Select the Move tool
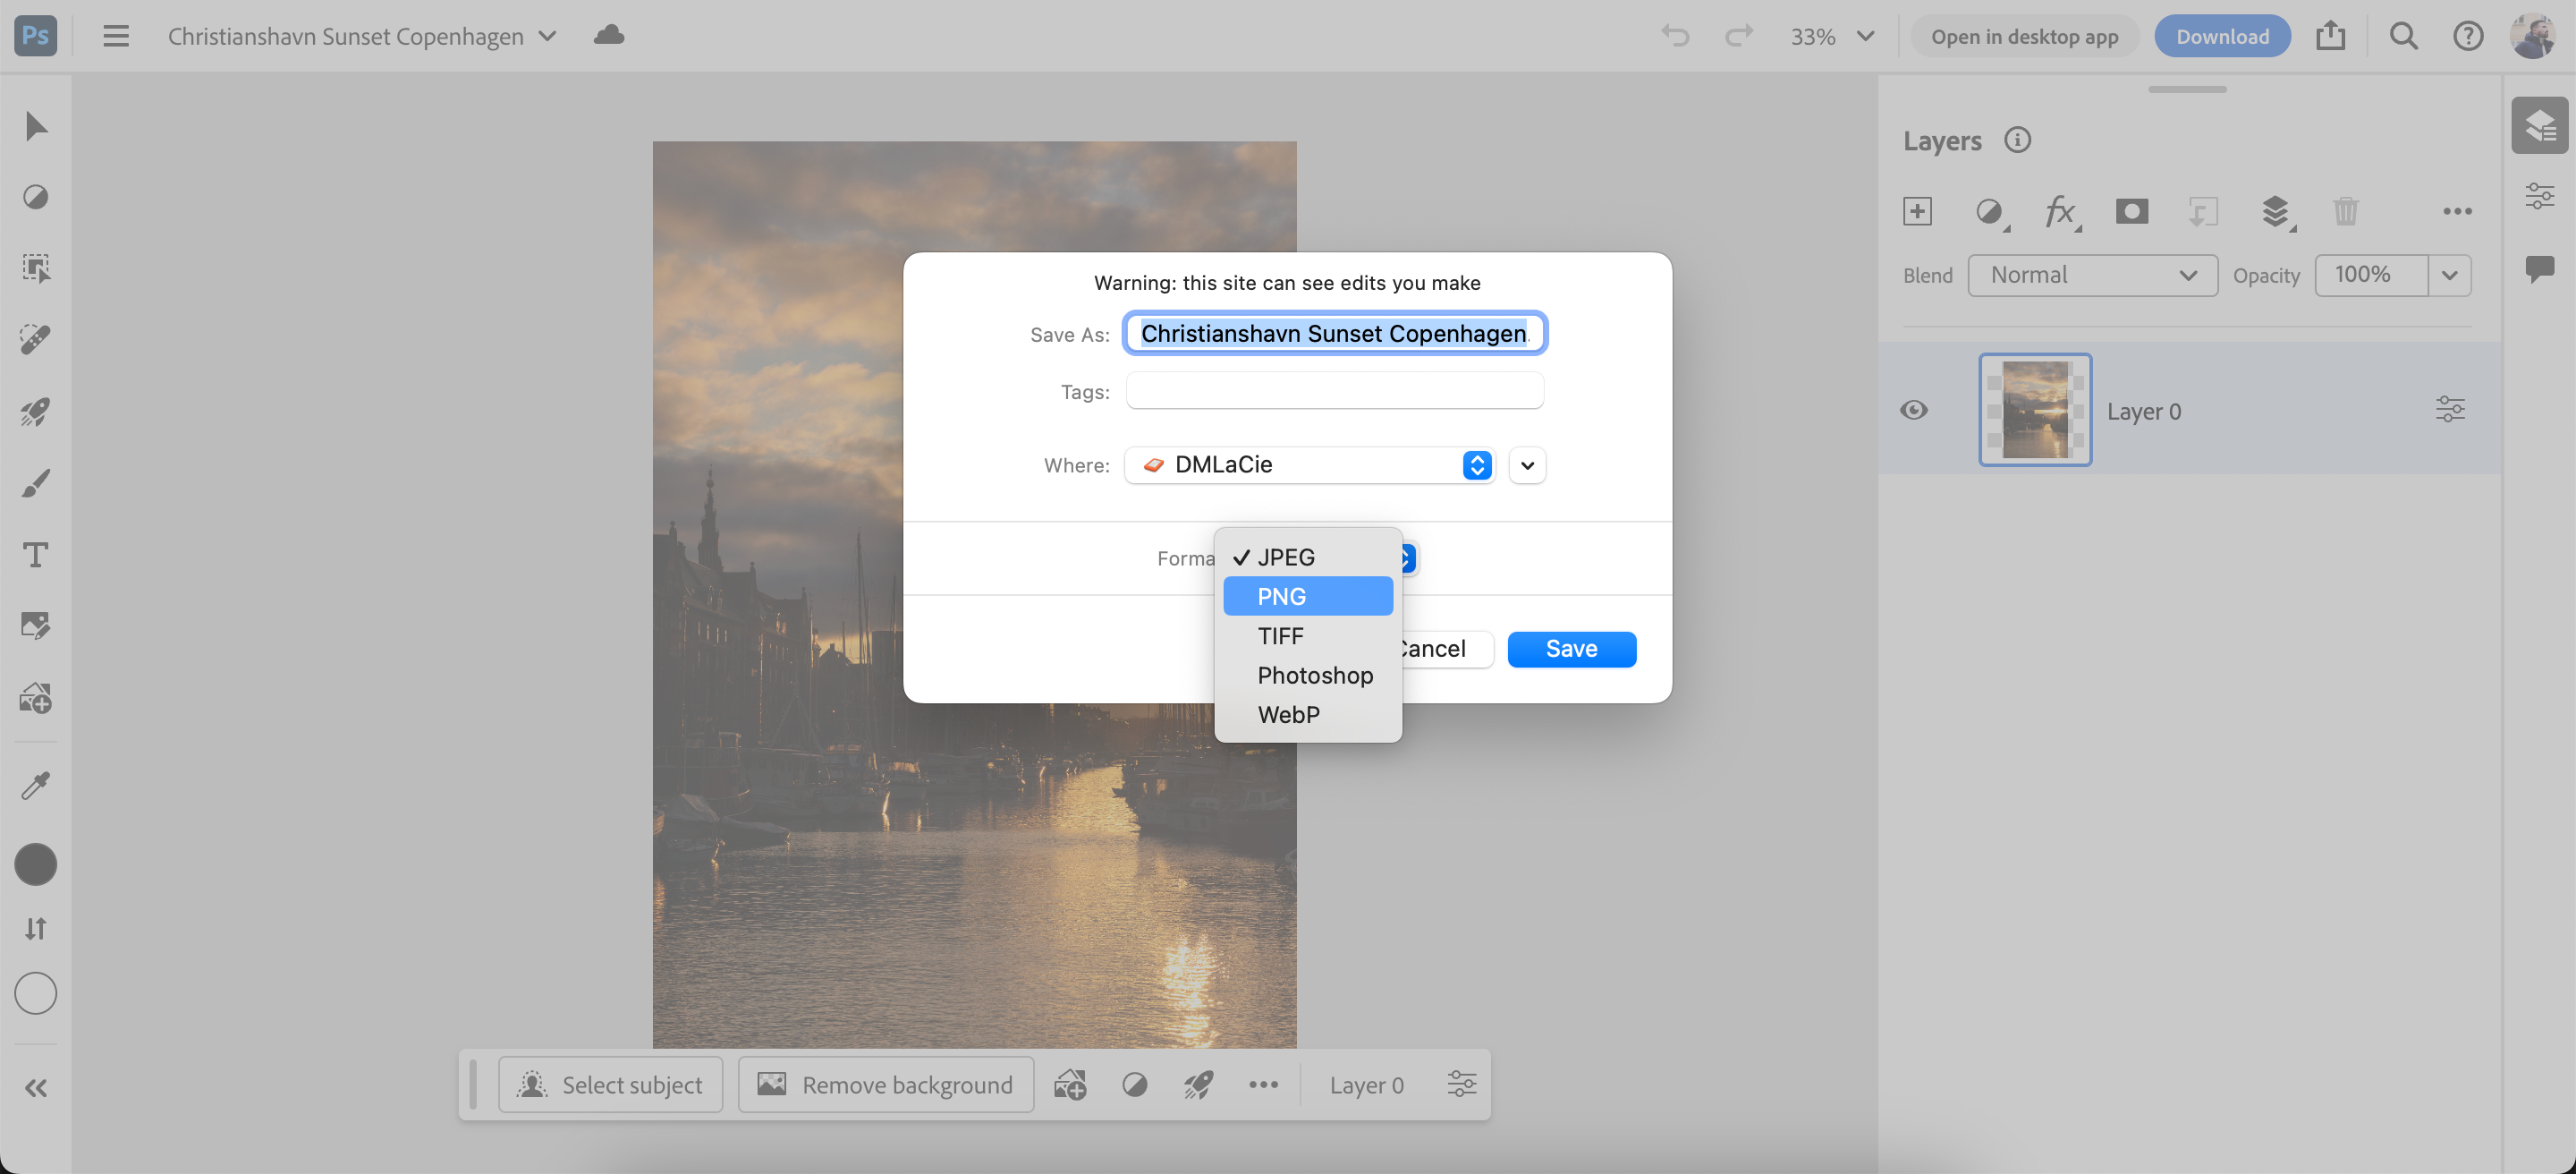This screenshot has width=2576, height=1174. pyautogui.click(x=36, y=125)
